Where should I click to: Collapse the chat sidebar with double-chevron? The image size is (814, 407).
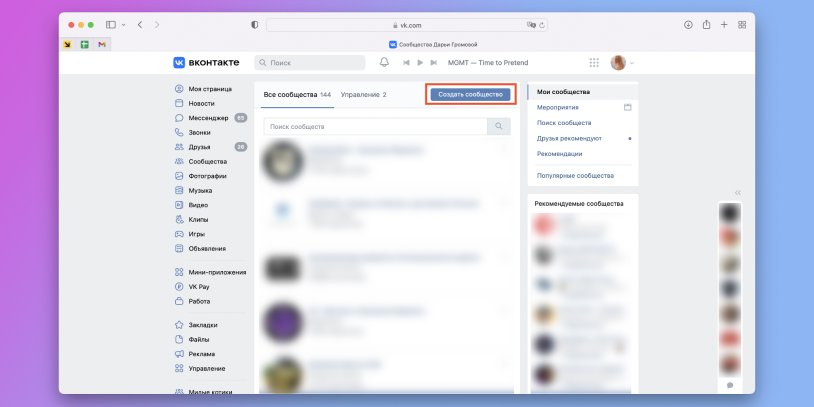click(737, 193)
